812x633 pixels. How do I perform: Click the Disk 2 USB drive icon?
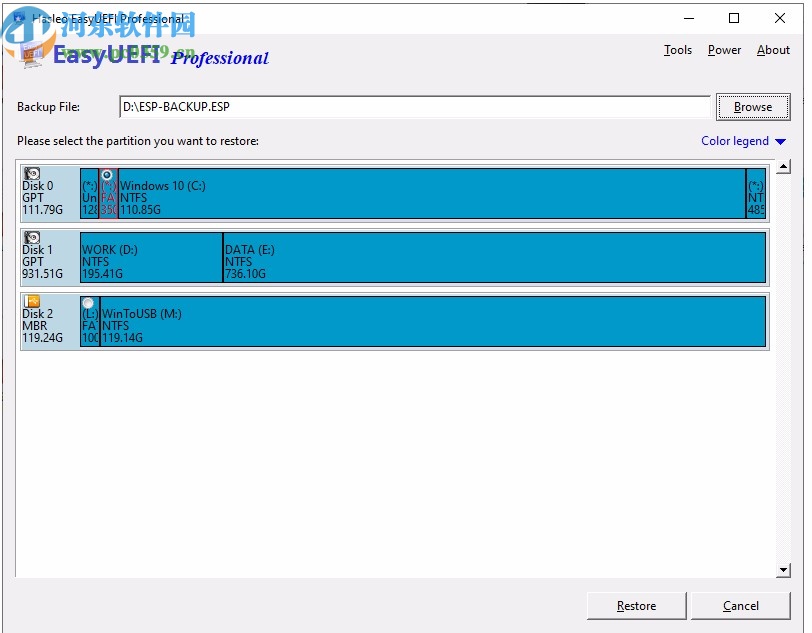point(32,301)
